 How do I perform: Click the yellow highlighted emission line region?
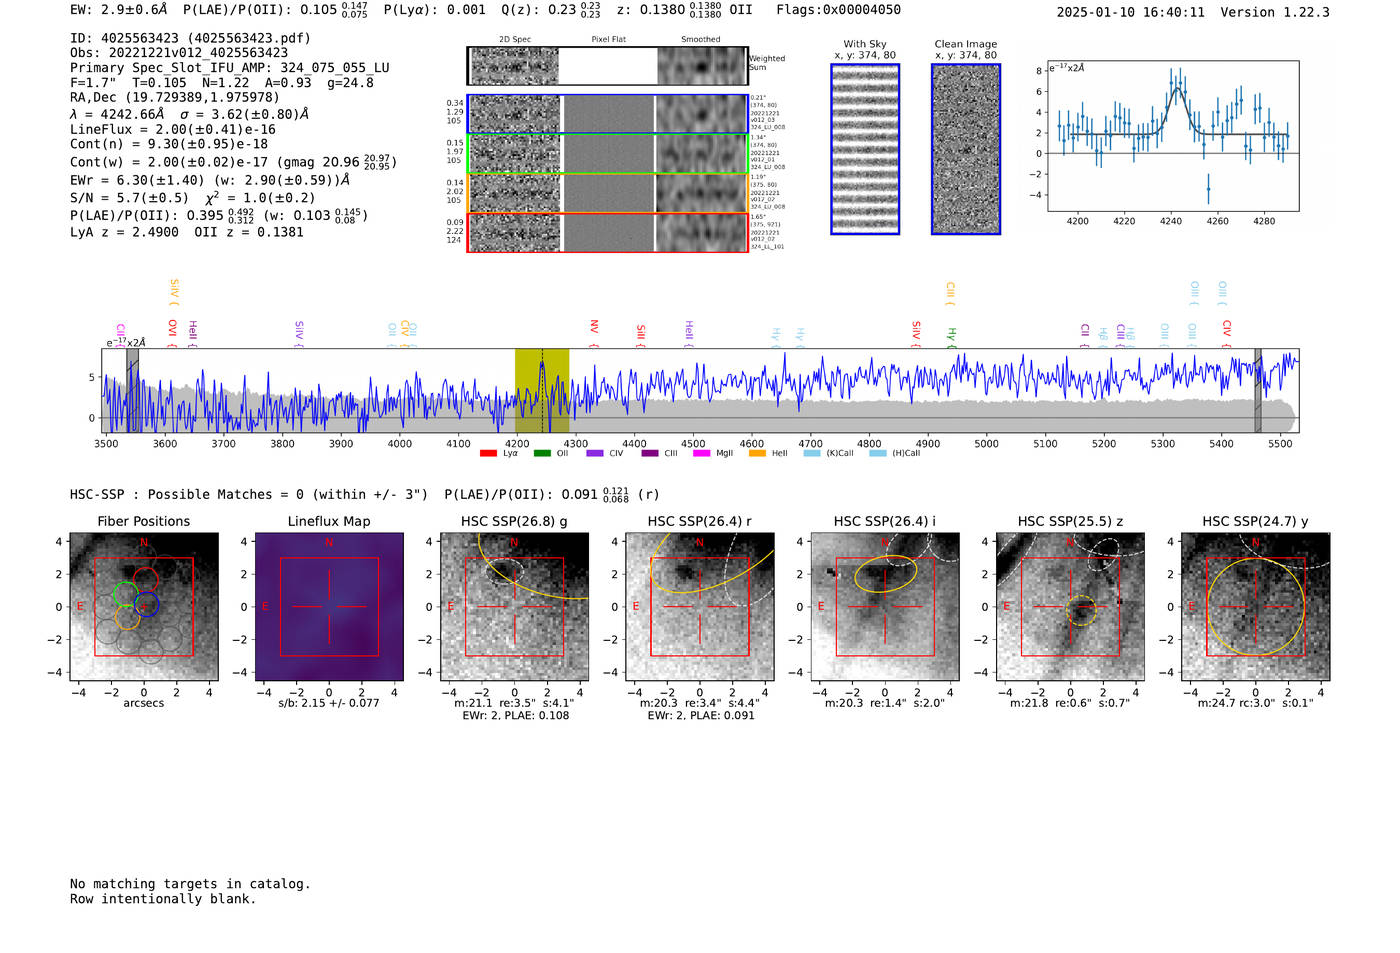[x=542, y=390]
